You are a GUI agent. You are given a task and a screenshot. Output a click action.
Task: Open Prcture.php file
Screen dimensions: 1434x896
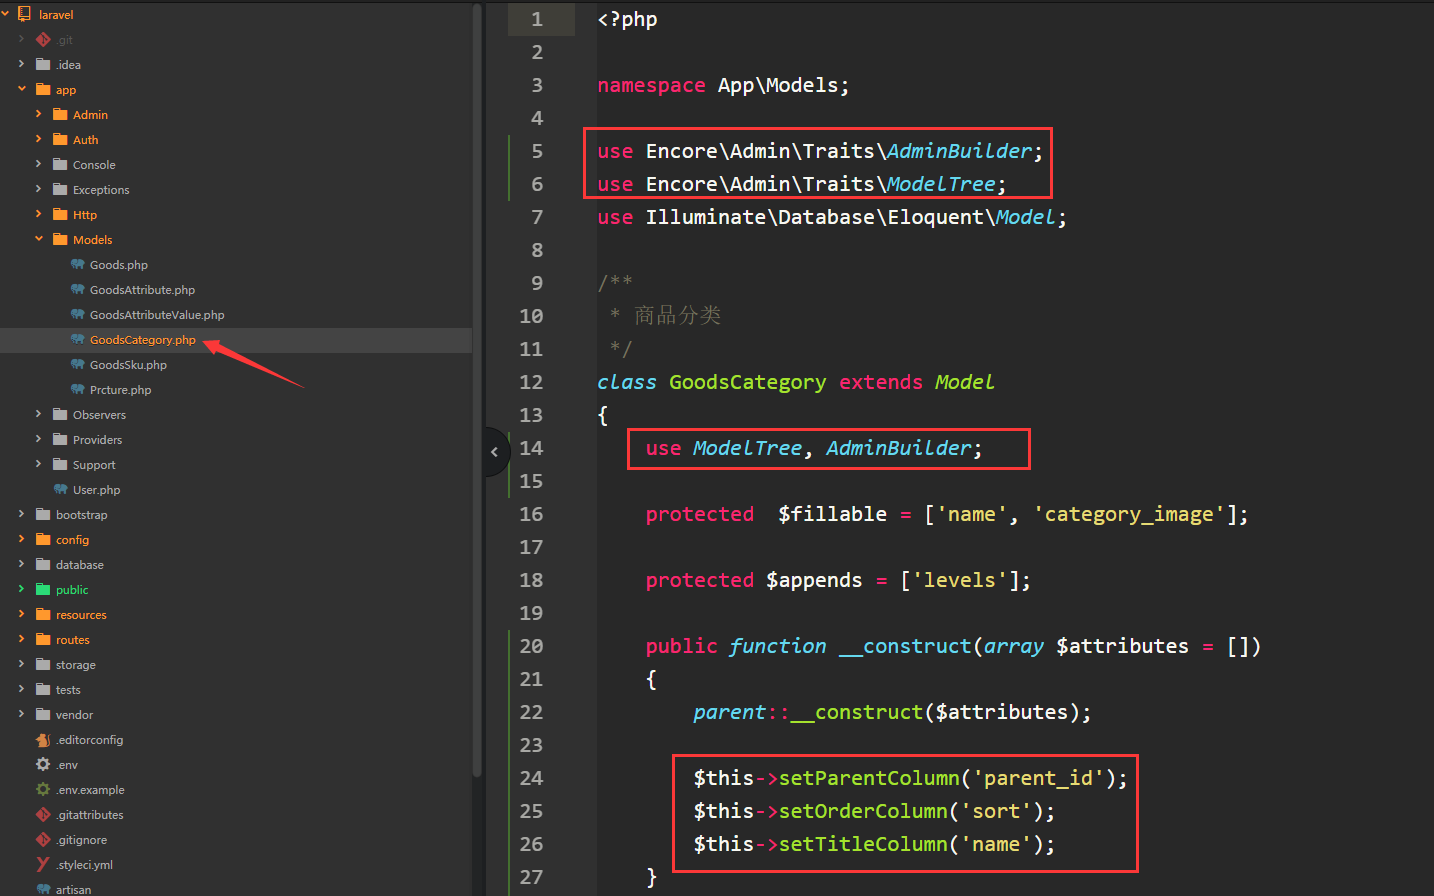(x=121, y=390)
